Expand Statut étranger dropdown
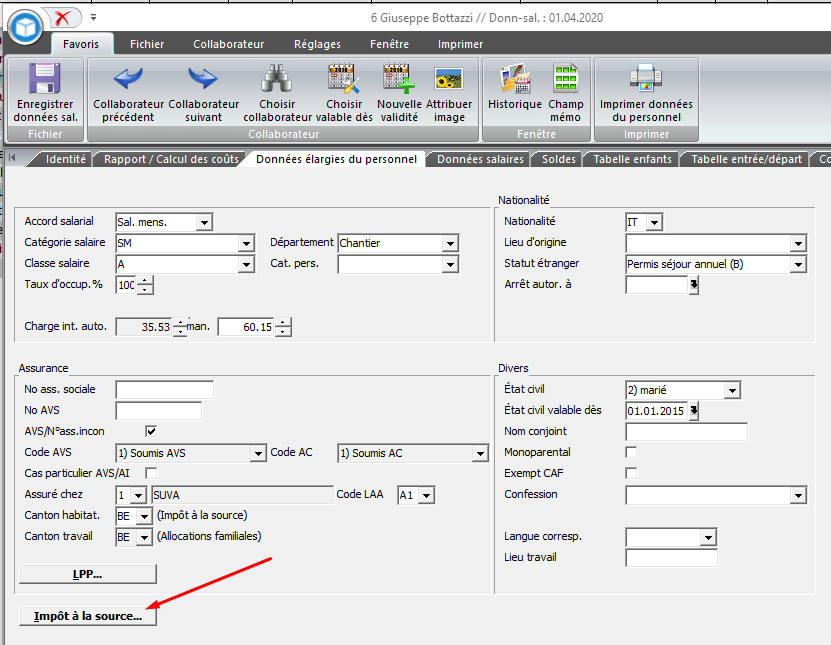The image size is (831, 645). tap(798, 264)
